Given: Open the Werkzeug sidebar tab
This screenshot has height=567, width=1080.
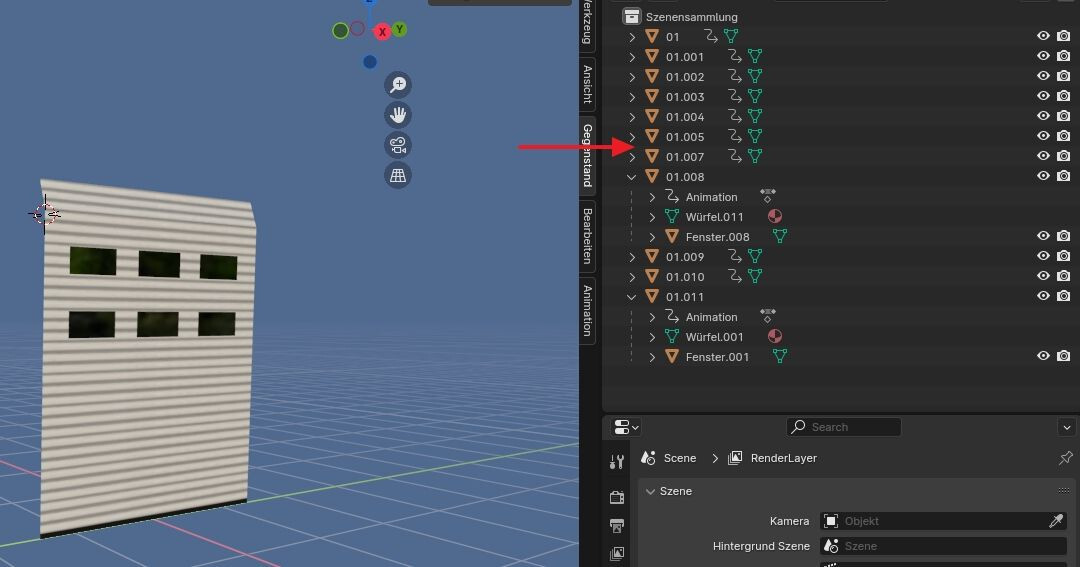Looking at the screenshot, I should tap(587, 23).
